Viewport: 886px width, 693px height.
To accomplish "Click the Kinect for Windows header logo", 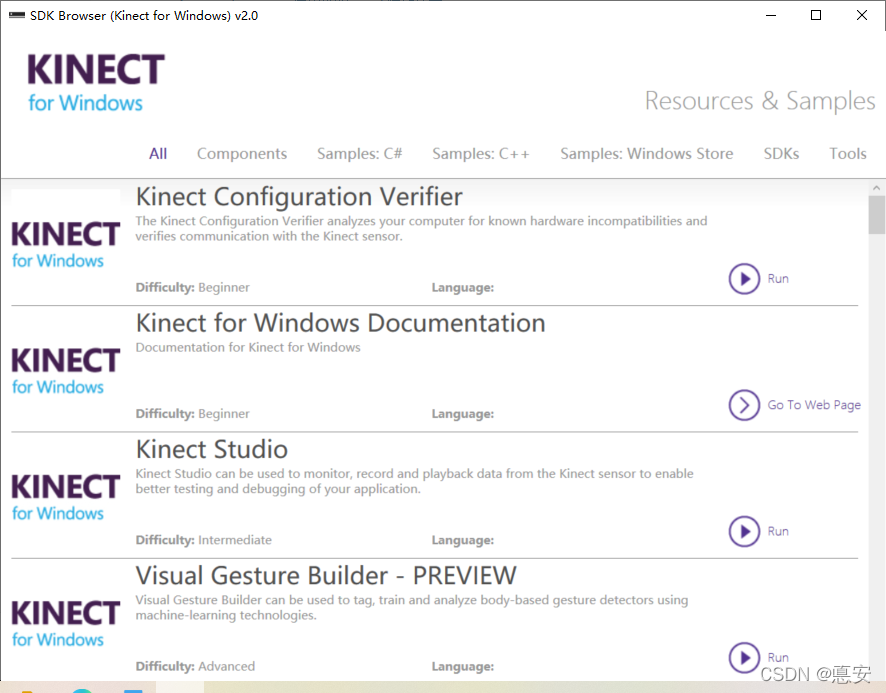I will pyautogui.click(x=96, y=83).
